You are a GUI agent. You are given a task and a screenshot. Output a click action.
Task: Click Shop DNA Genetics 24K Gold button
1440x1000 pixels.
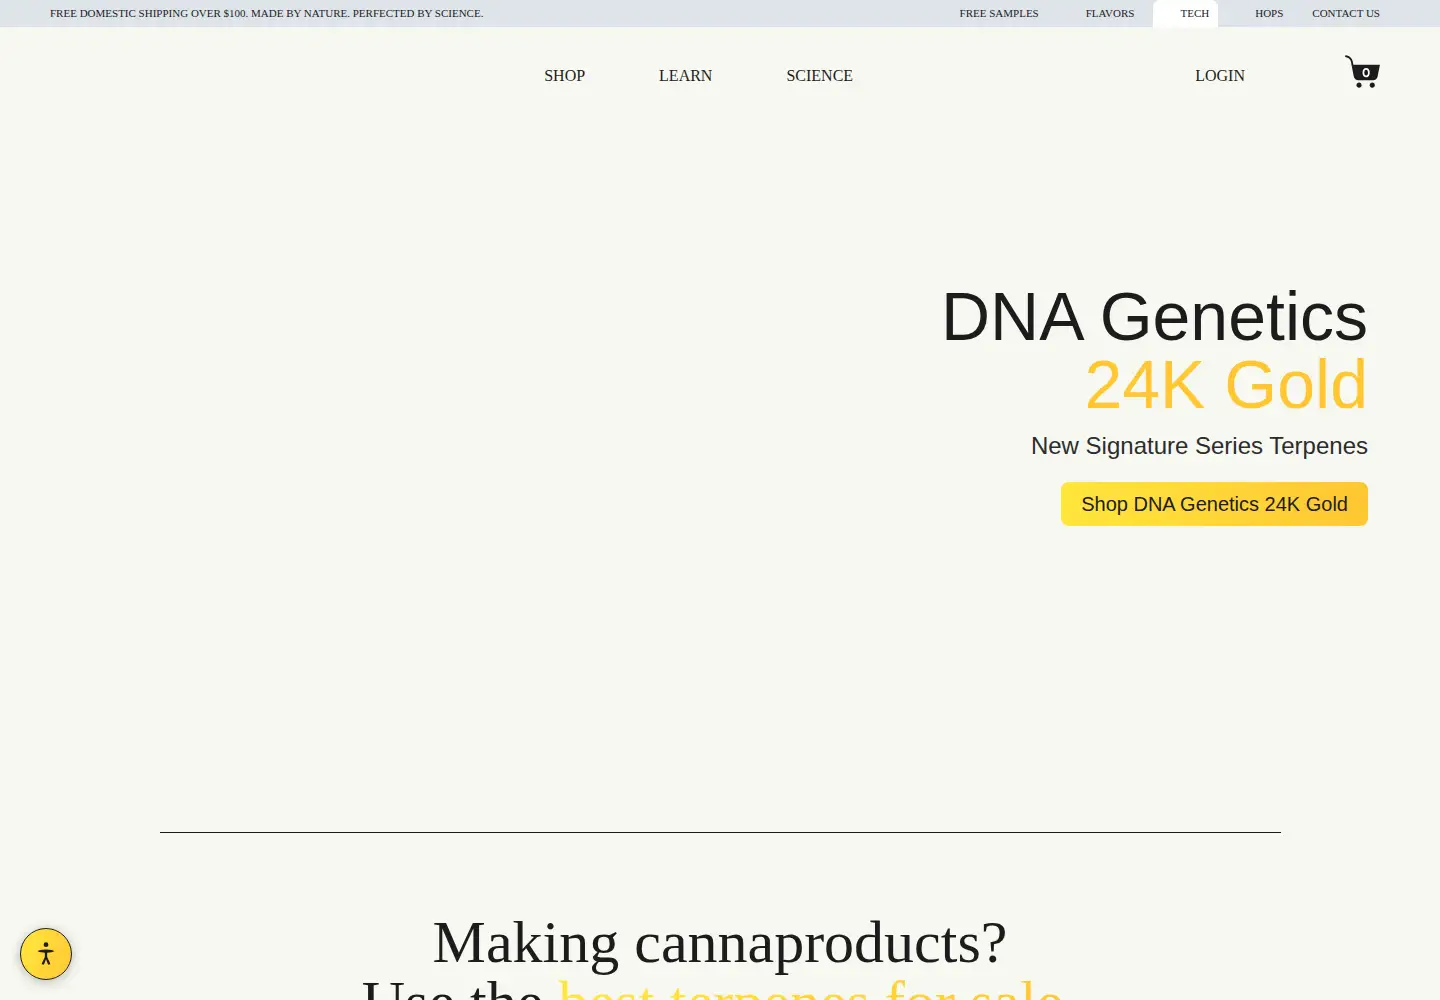tap(1214, 504)
